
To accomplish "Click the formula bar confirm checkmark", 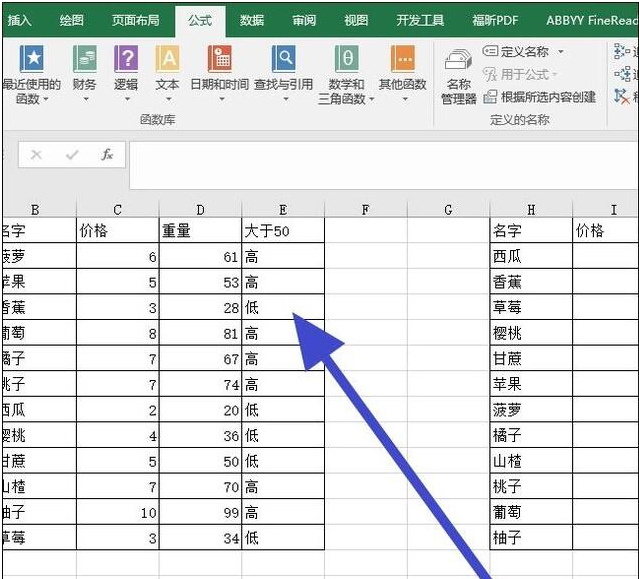I will pos(72,154).
